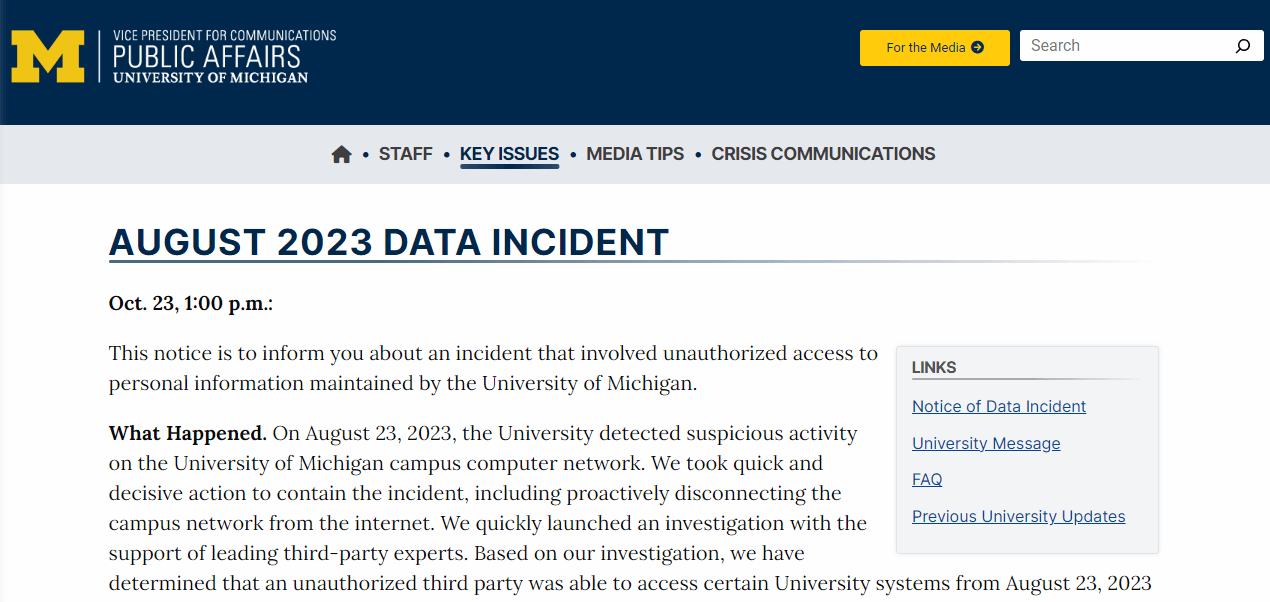Open the Public Affairs wordmark link
The image size is (1270, 602).
224,57
